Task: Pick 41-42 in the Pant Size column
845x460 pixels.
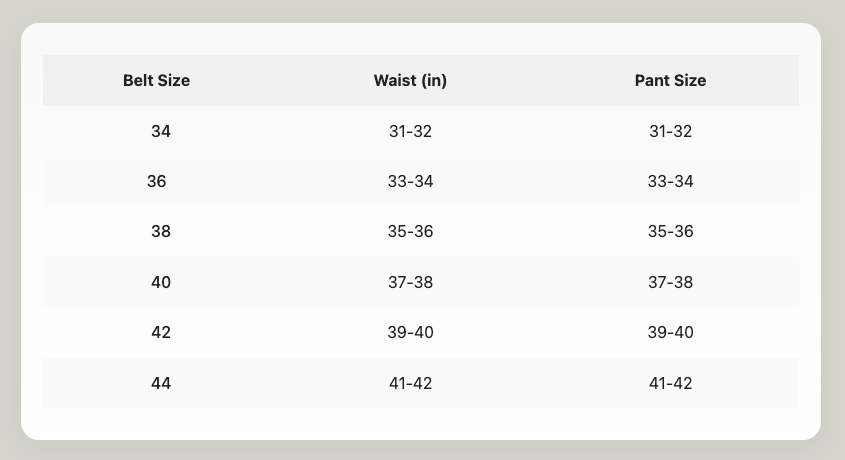Action: 670,383
